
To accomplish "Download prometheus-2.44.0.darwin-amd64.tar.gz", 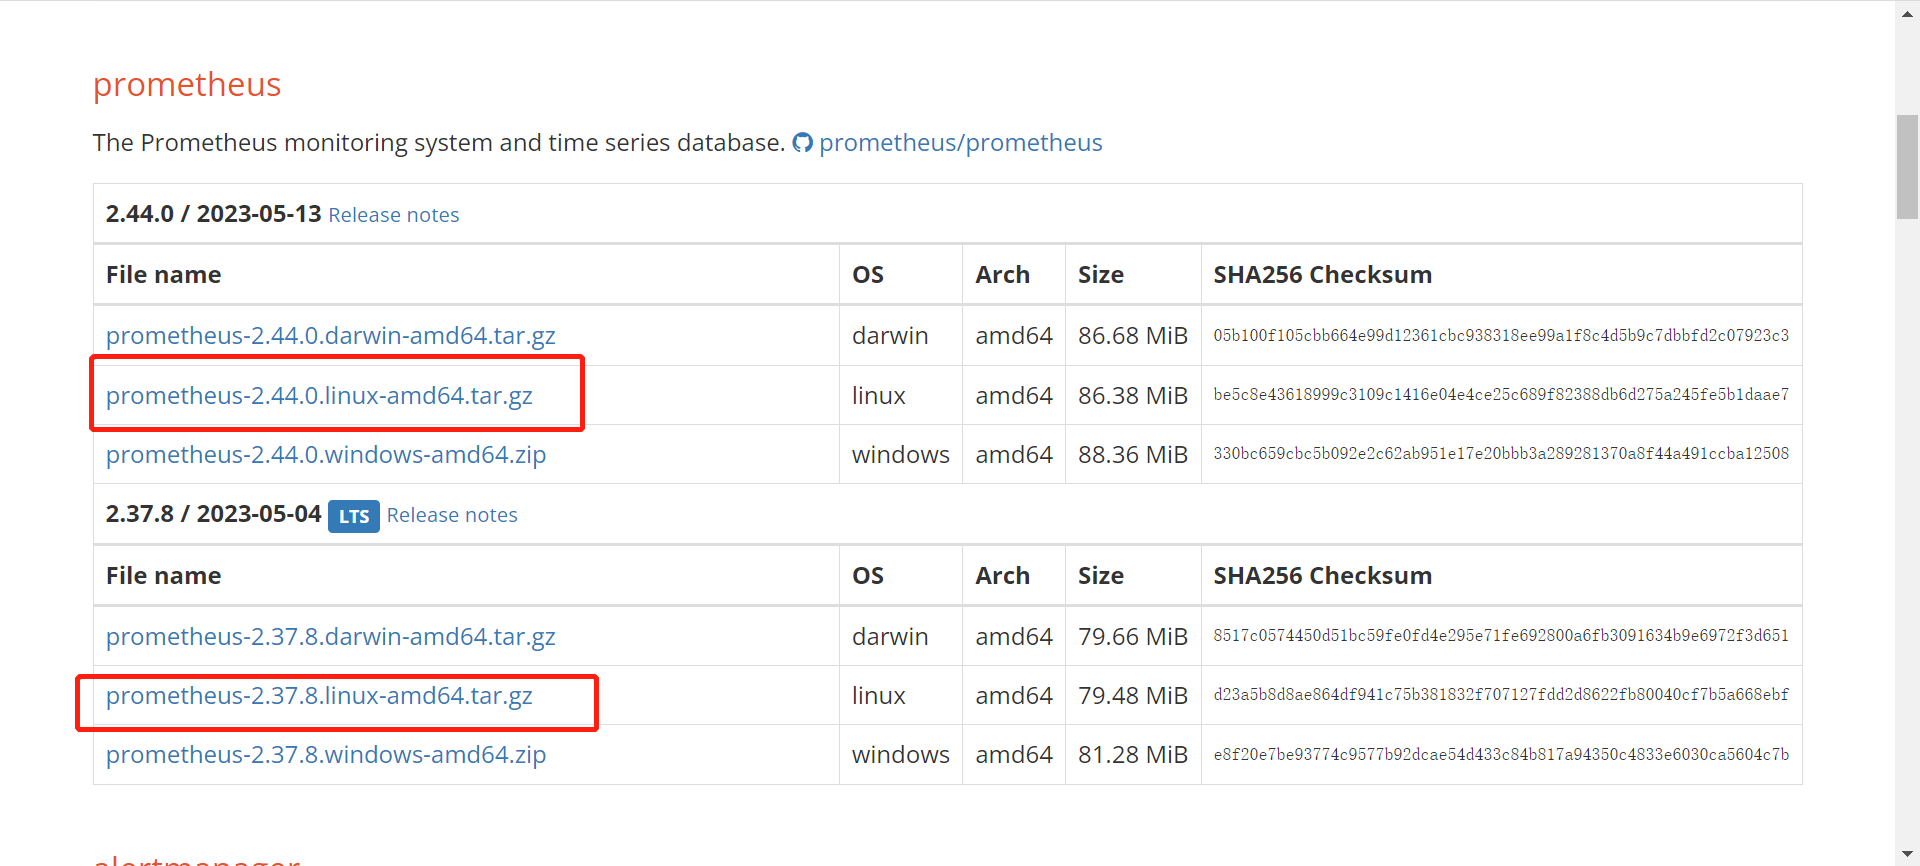I will (x=330, y=336).
